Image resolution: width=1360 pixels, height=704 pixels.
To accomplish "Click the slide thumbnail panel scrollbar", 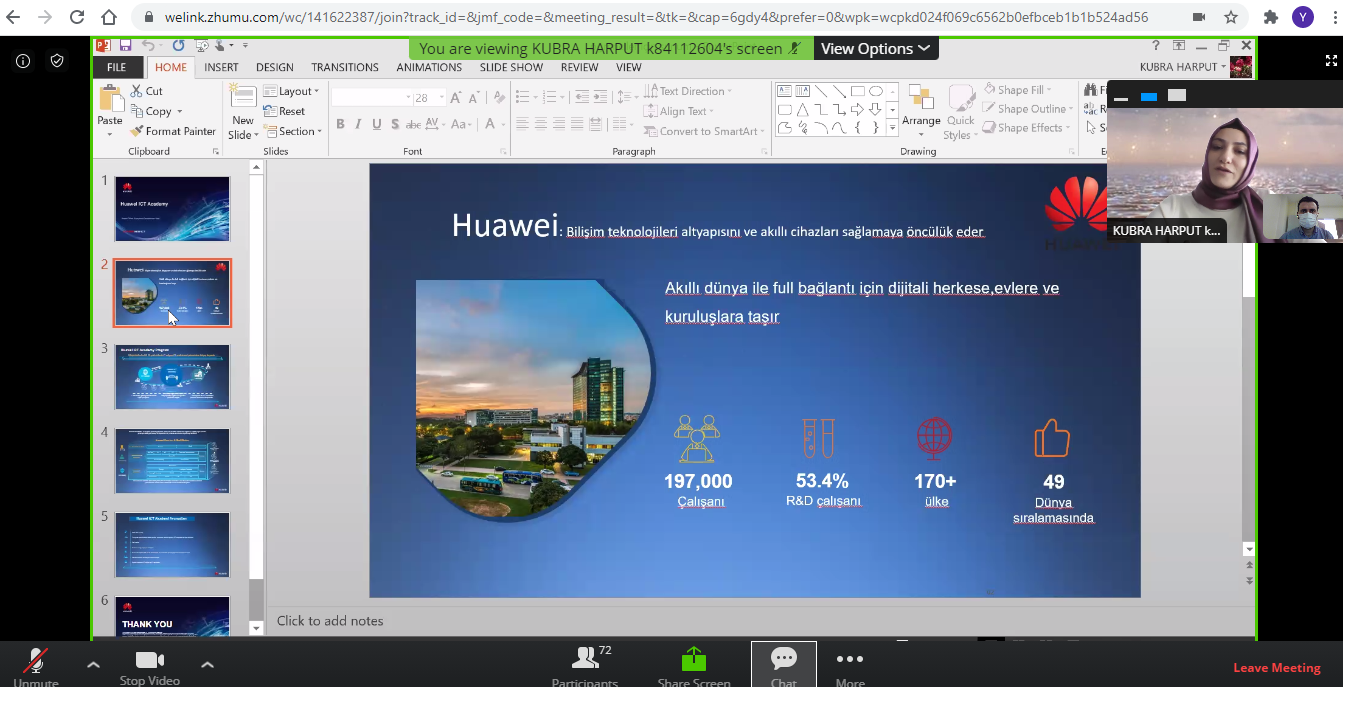I will (256, 400).
